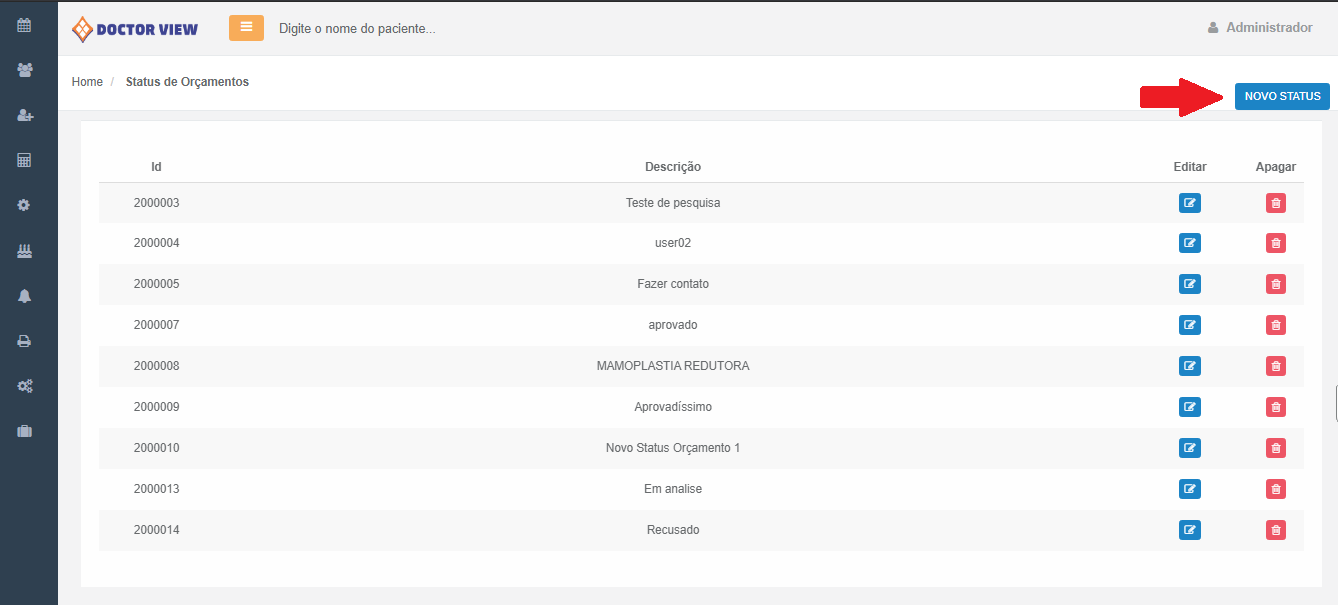Open the calendar icon in sidebar
This screenshot has width=1338, height=606.
25,25
